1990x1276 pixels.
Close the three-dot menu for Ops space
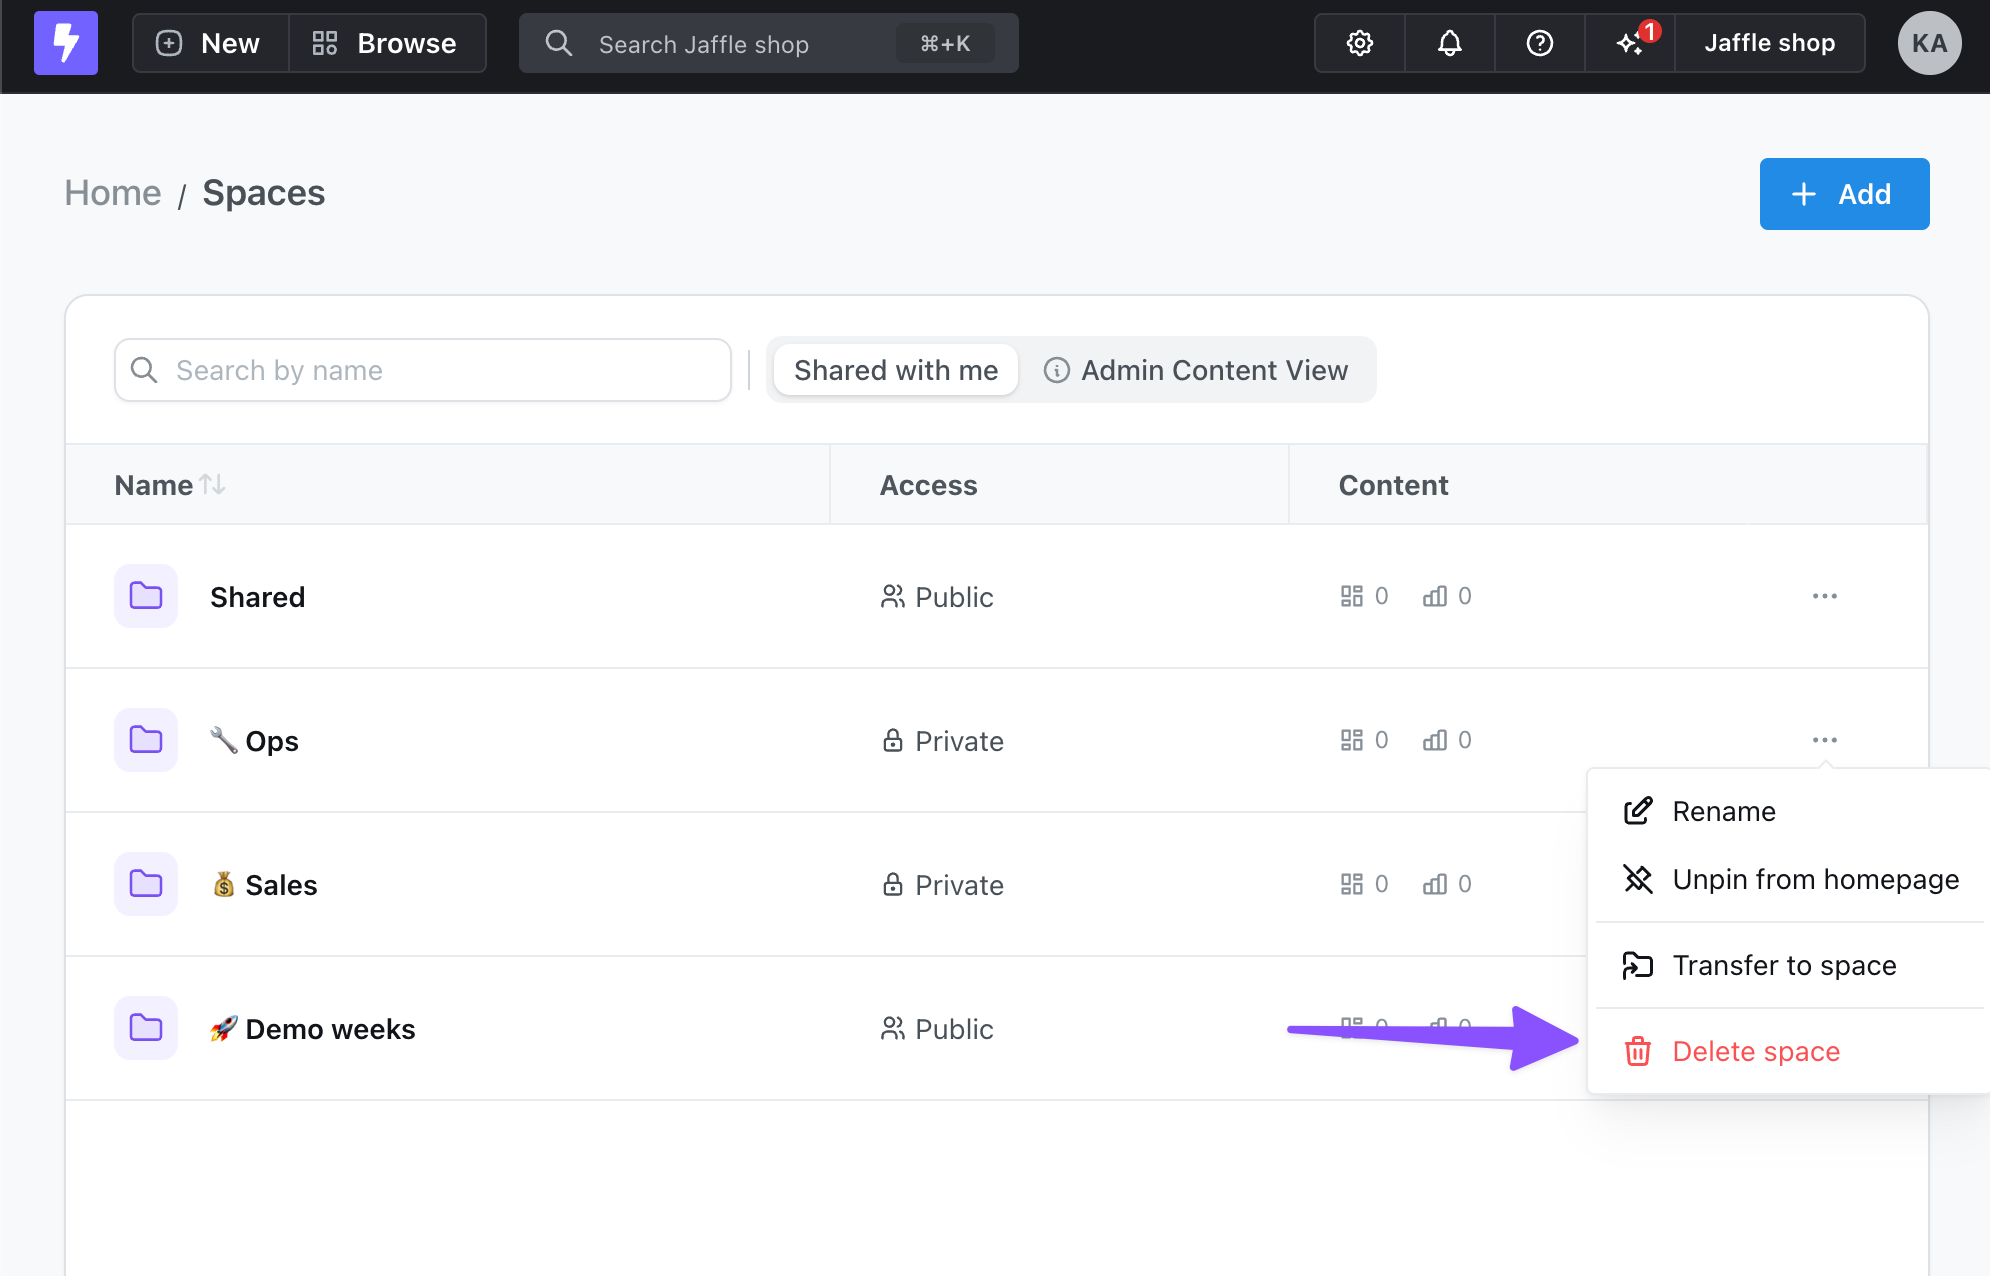[1824, 740]
